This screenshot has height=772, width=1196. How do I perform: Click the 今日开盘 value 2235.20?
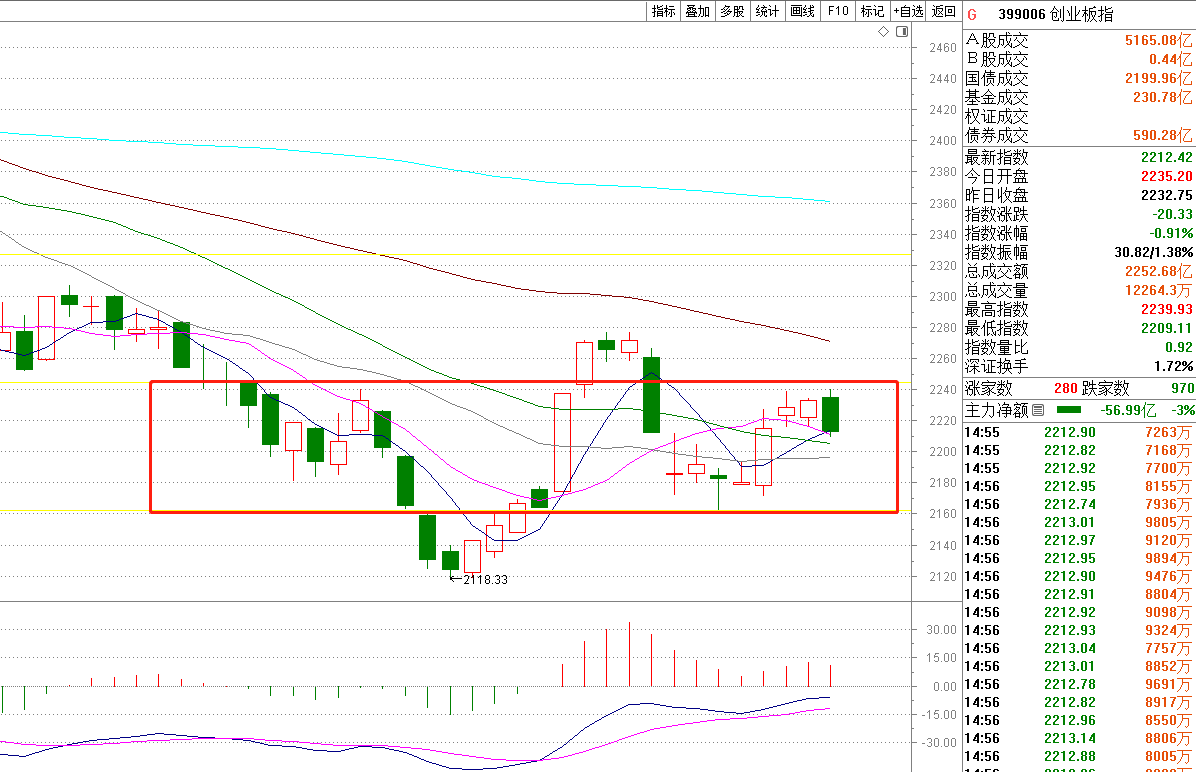pos(1166,176)
